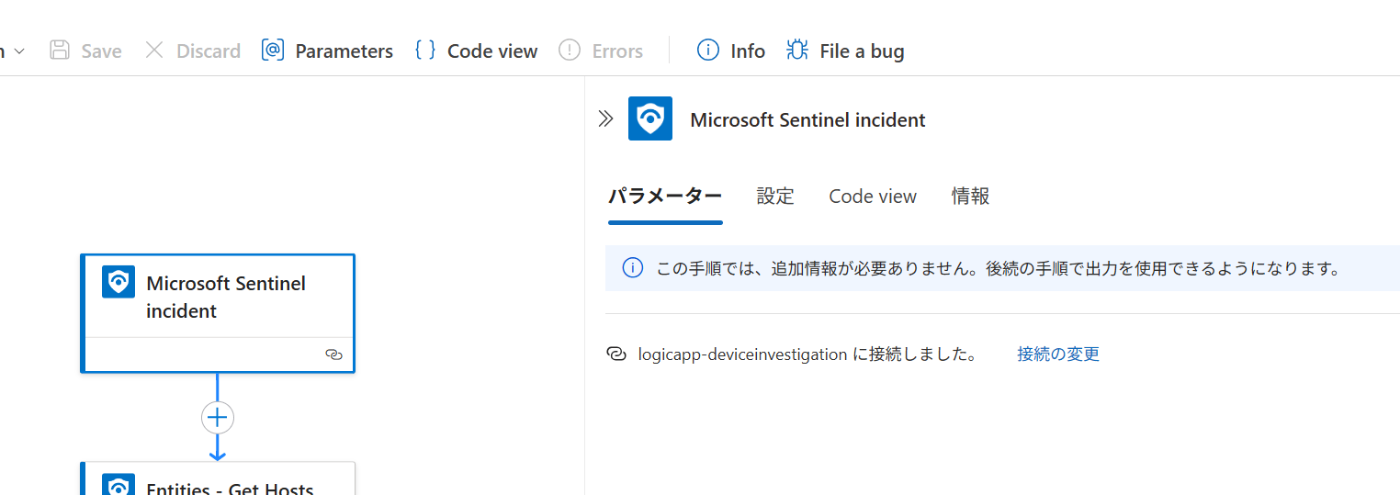This screenshot has height=495, width=1400.
Task: Collapse the details panel with the double chevron
Action: click(x=605, y=119)
